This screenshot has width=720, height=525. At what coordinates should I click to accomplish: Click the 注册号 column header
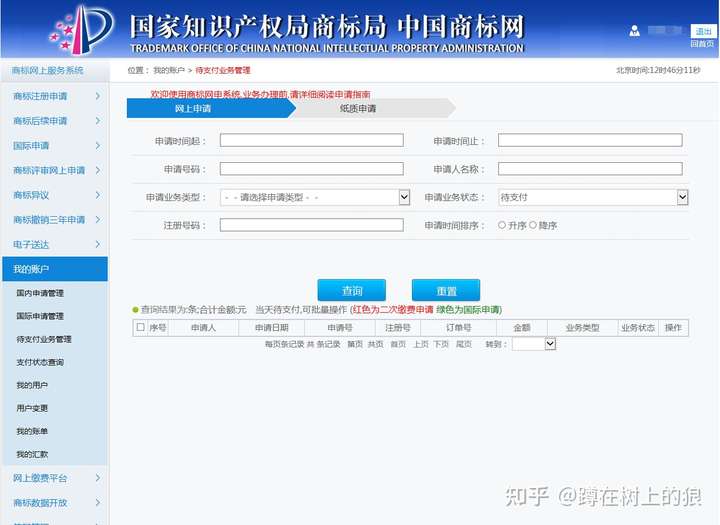tap(398, 328)
